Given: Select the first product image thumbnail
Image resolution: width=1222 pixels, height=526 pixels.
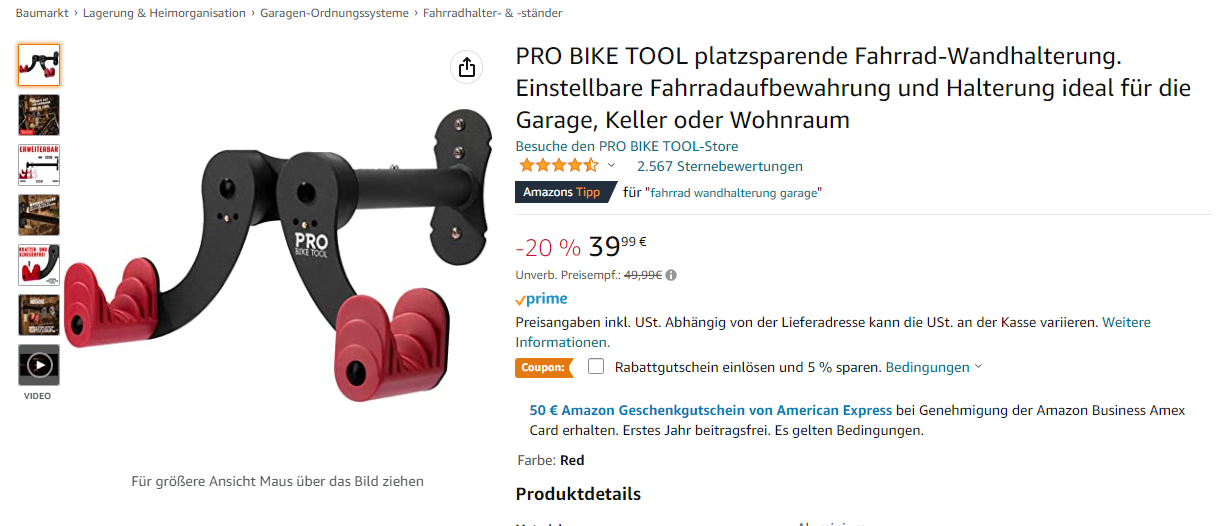Looking at the screenshot, I should coord(39,65).
